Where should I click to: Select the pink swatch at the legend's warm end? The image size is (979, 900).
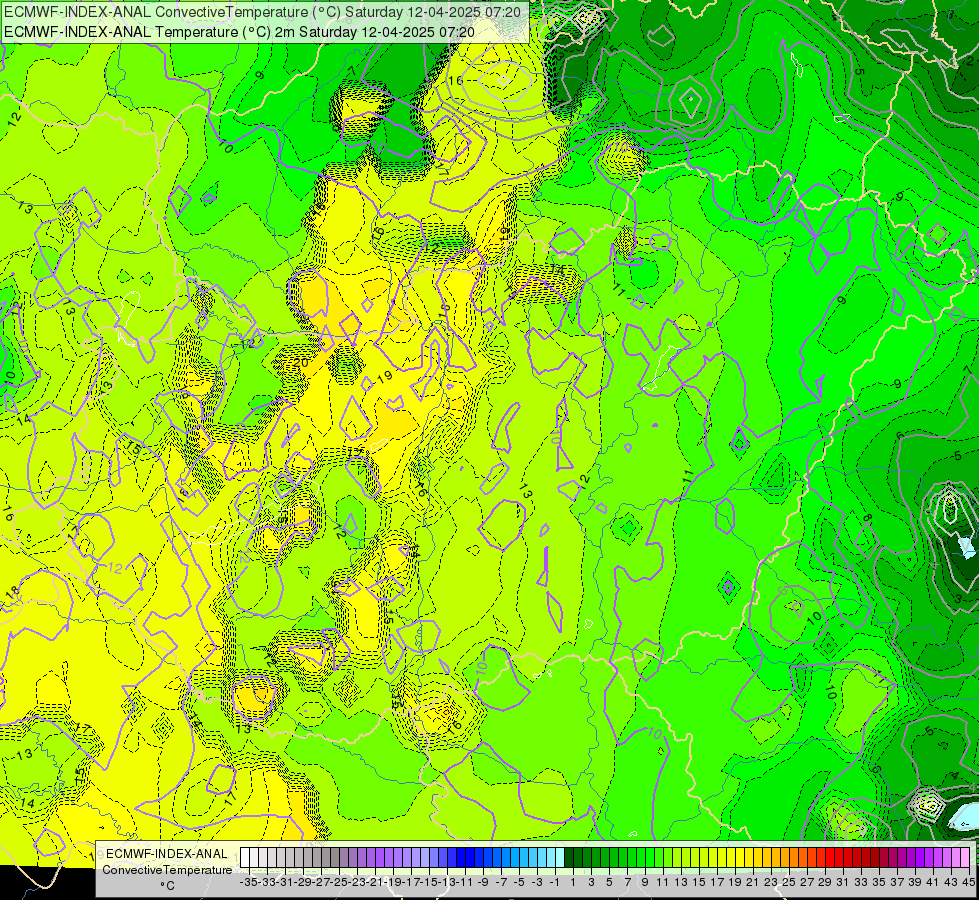tap(965, 858)
